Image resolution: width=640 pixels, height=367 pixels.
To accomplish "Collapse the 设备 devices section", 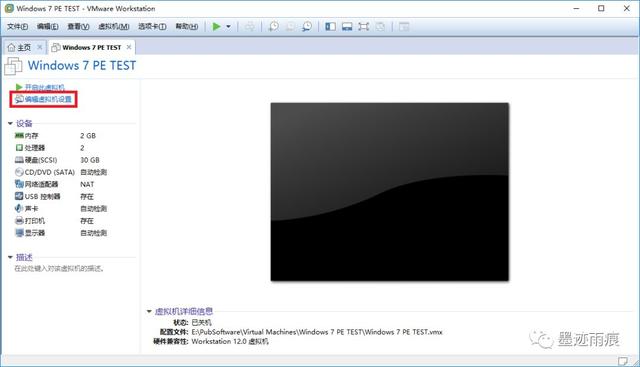I will pos(10,123).
